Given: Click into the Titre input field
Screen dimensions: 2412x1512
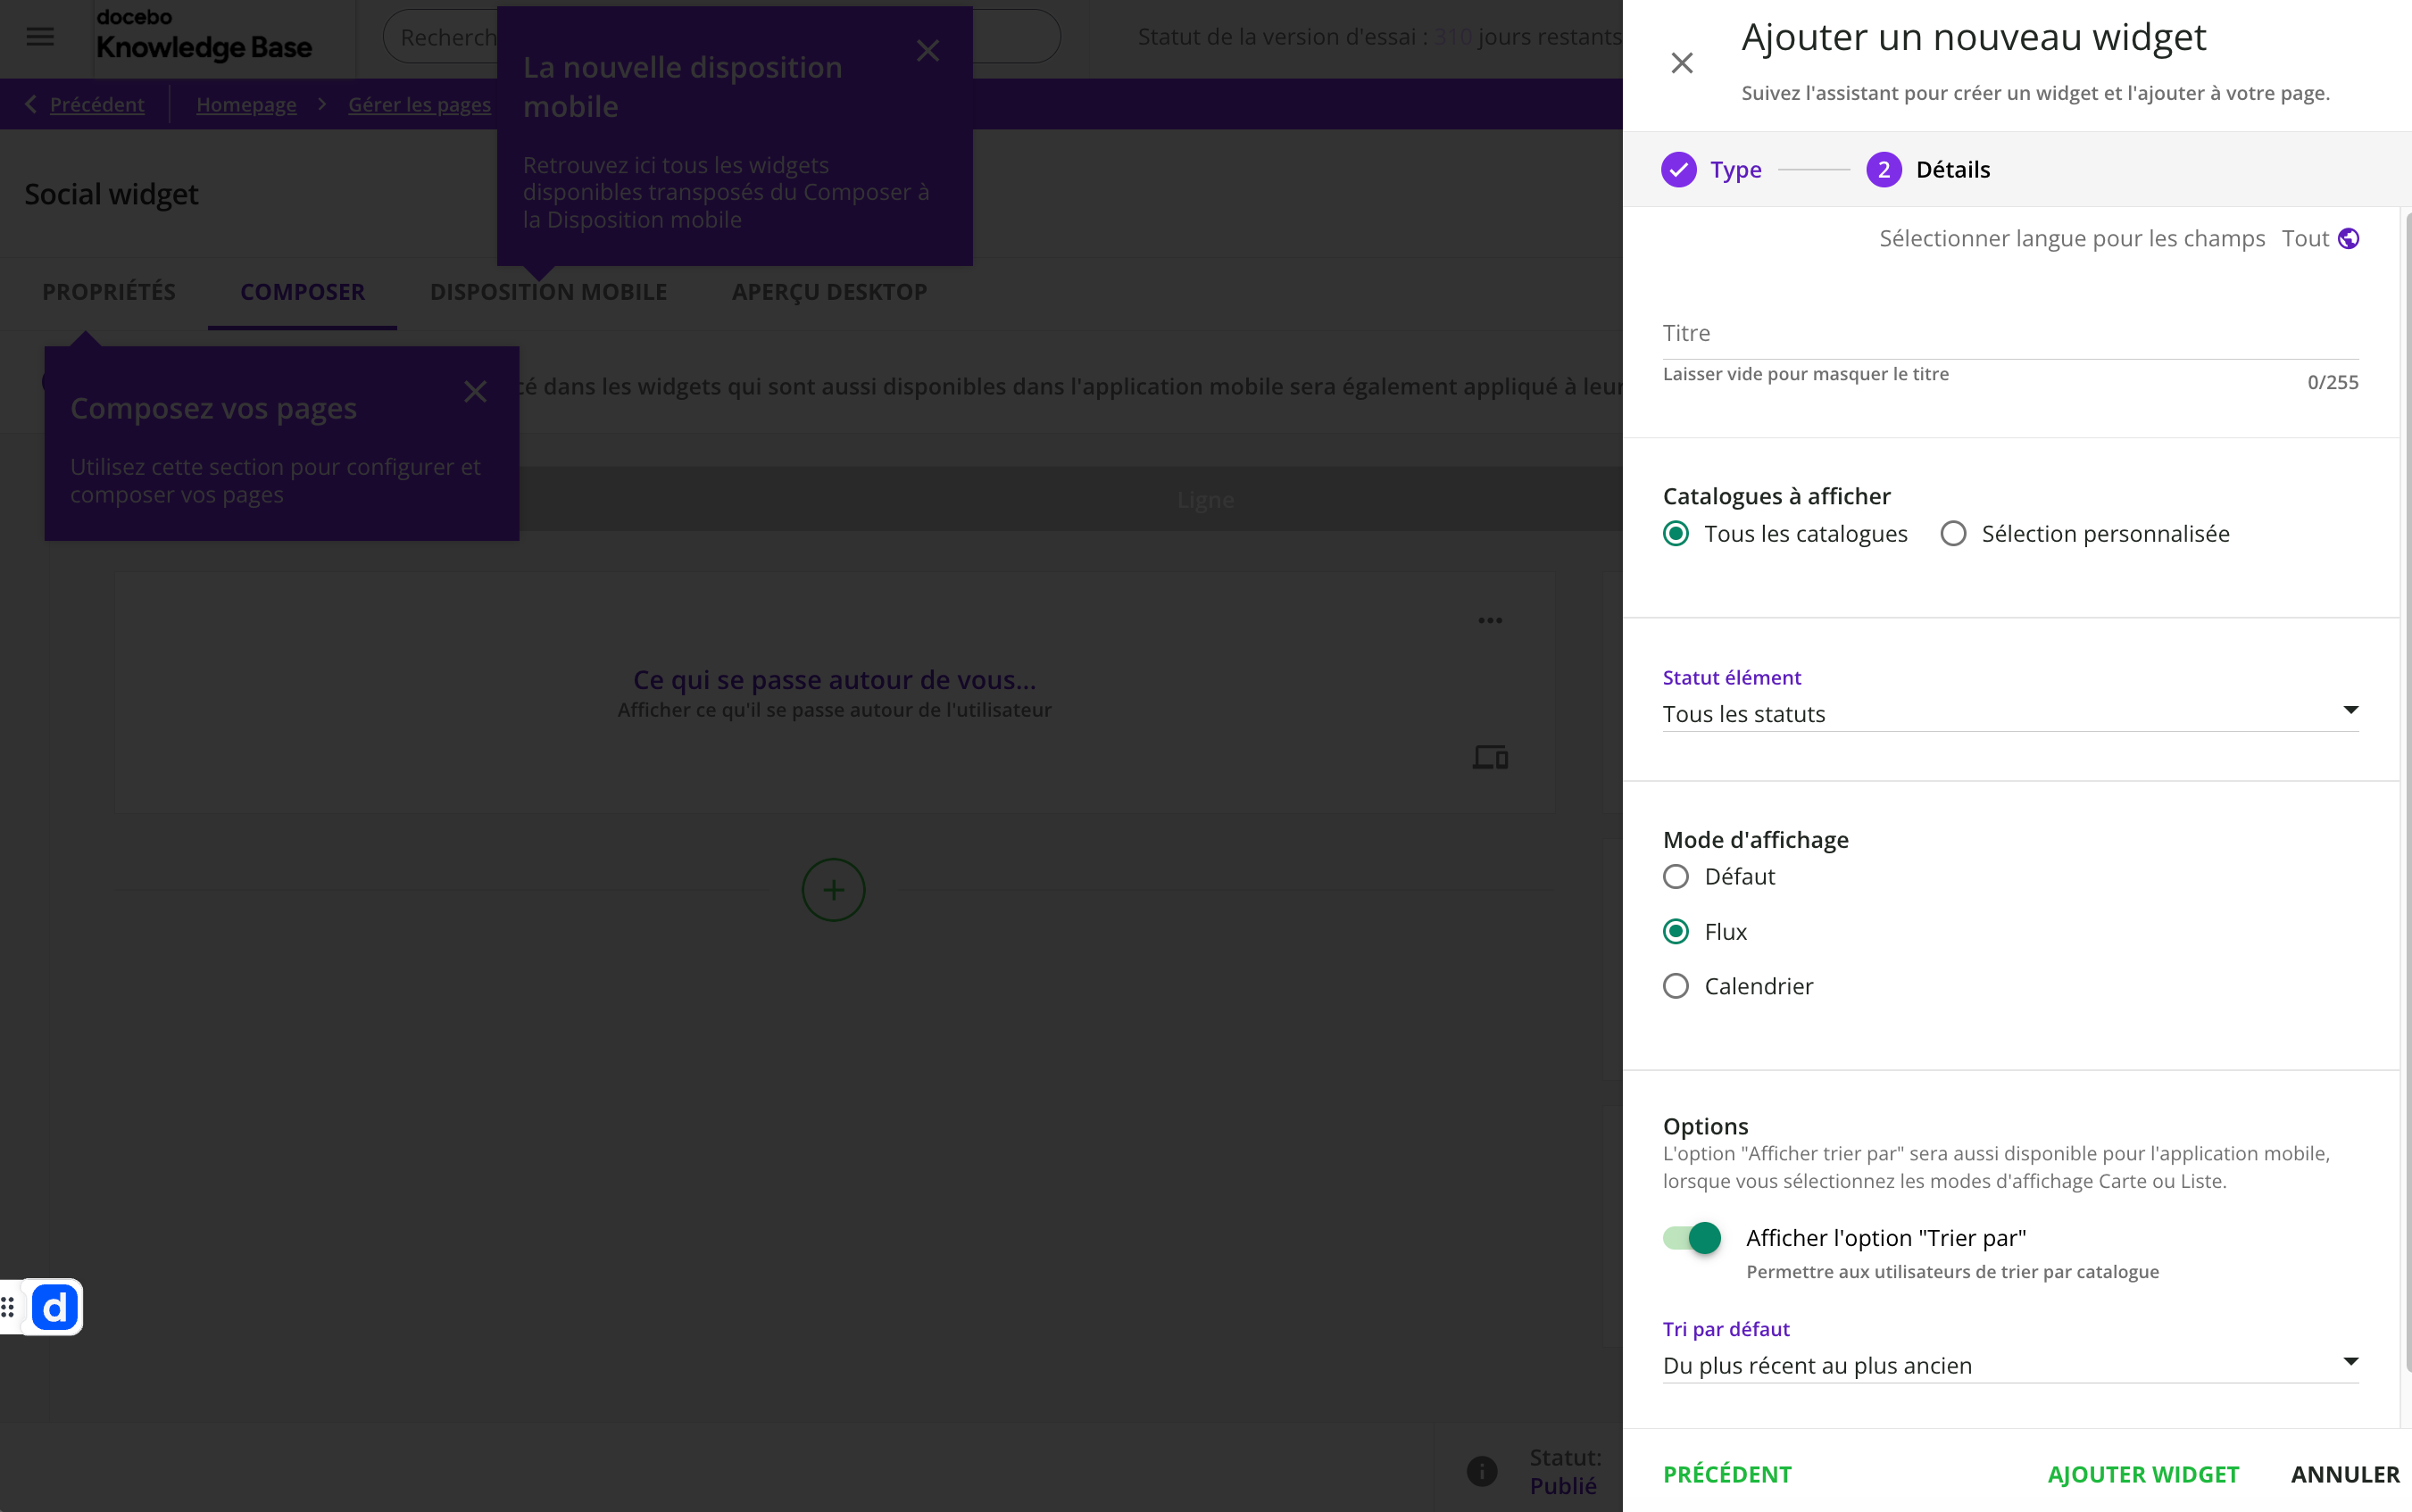Looking at the screenshot, I should (x=2010, y=334).
